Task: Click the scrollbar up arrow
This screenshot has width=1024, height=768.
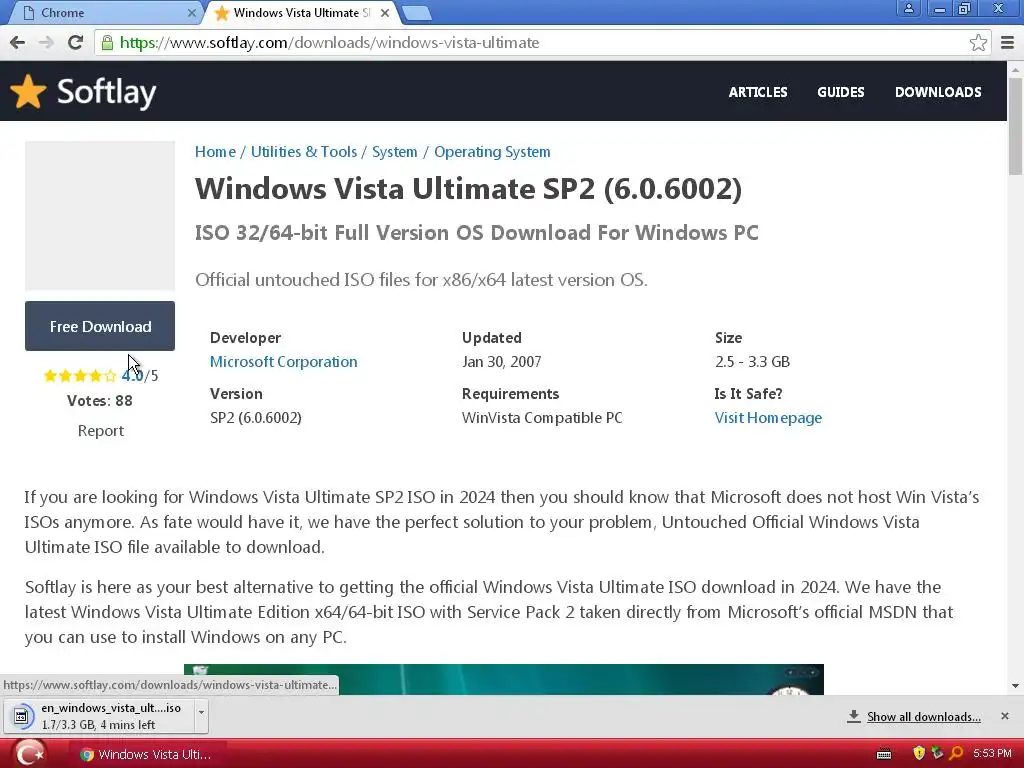Action: [x=1015, y=68]
